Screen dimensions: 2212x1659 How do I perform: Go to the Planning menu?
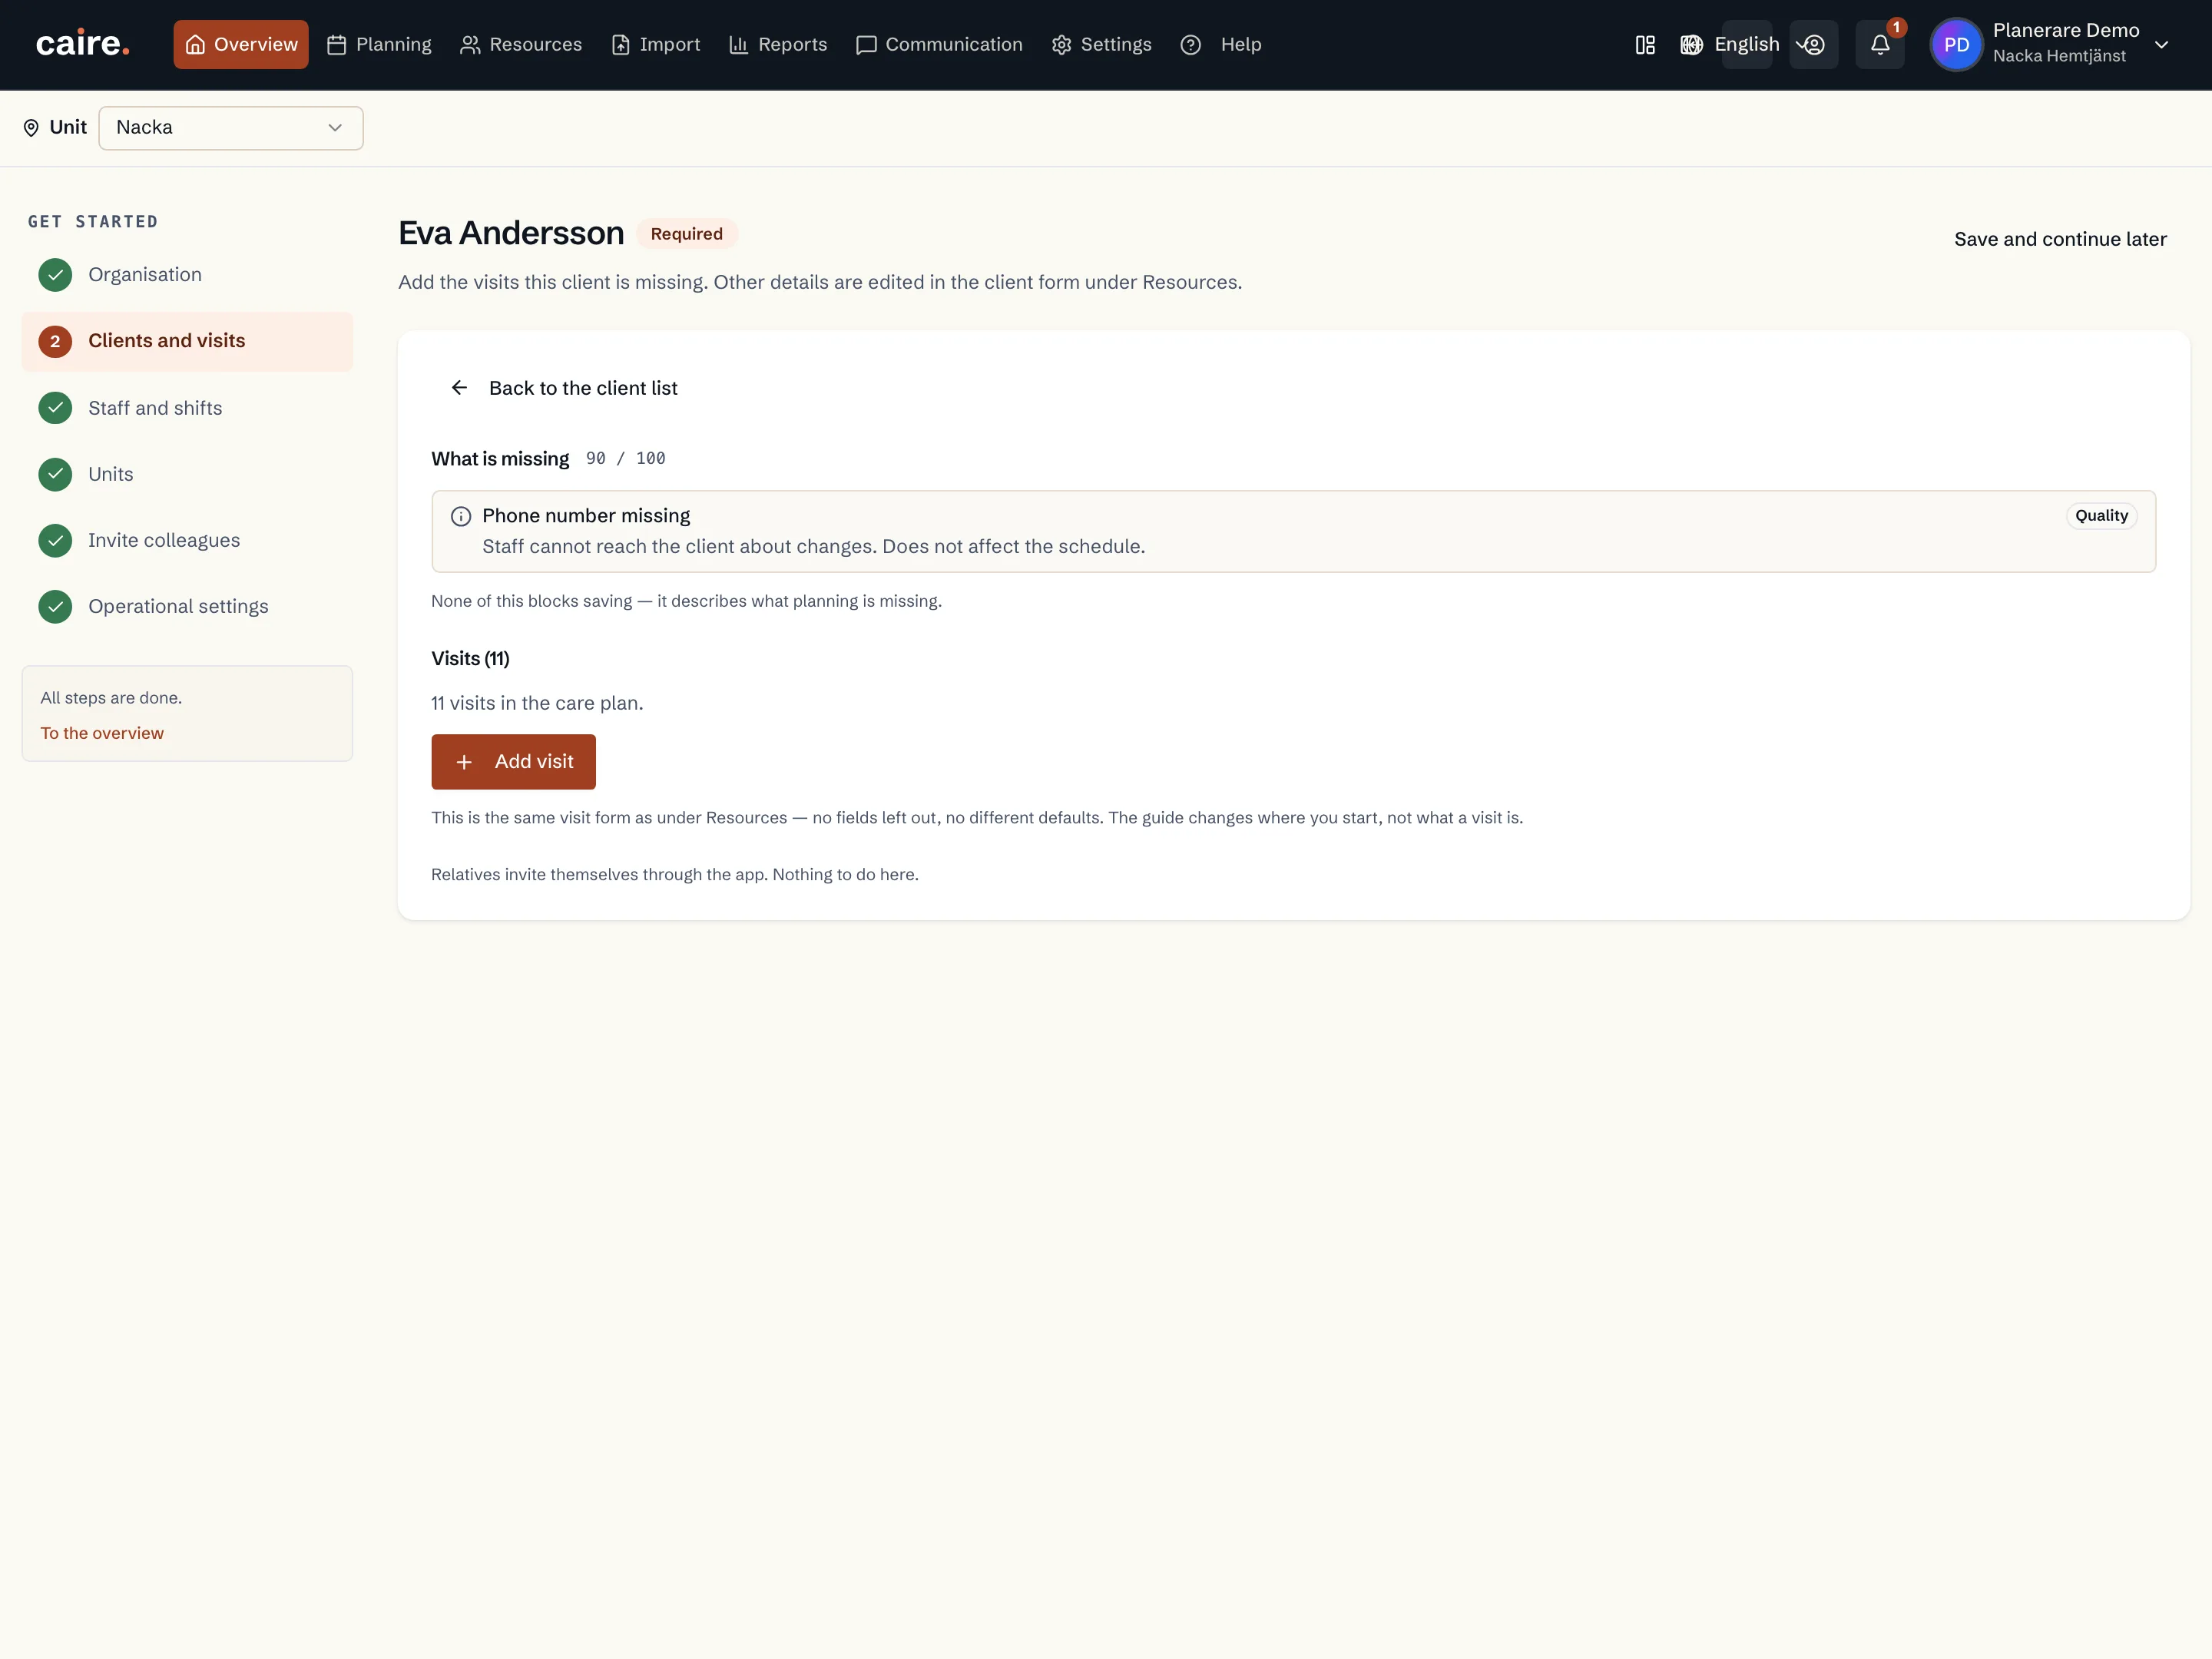pyautogui.click(x=379, y=45)
